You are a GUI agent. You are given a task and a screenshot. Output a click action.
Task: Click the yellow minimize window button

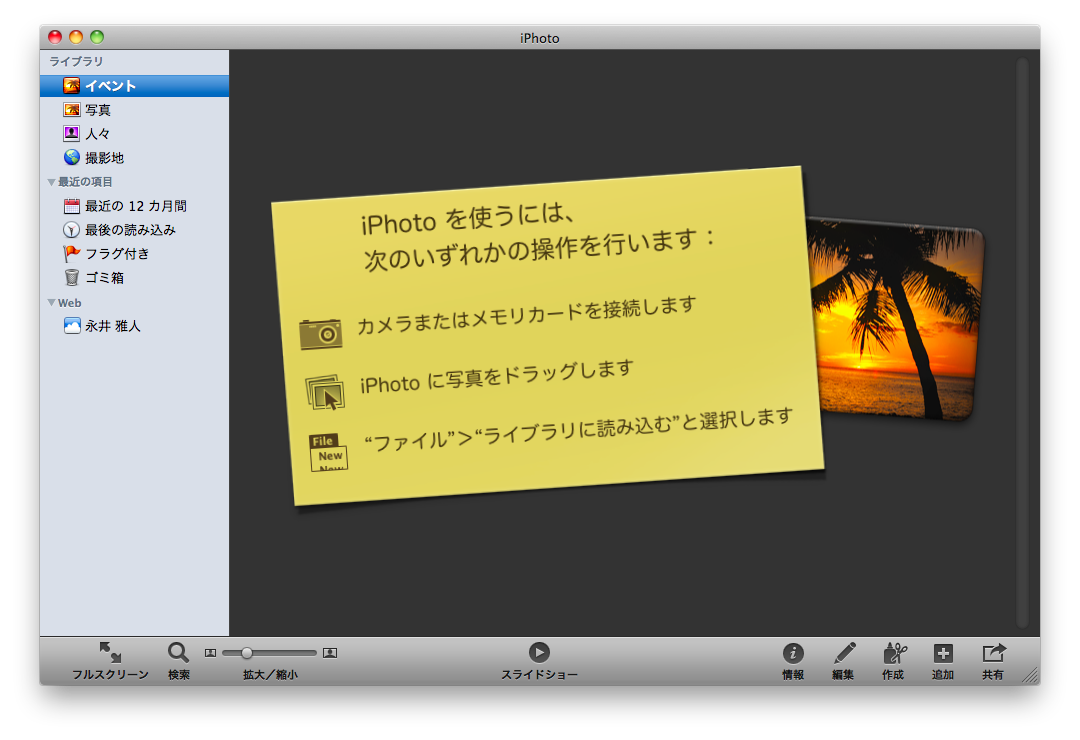pos(76,37)
